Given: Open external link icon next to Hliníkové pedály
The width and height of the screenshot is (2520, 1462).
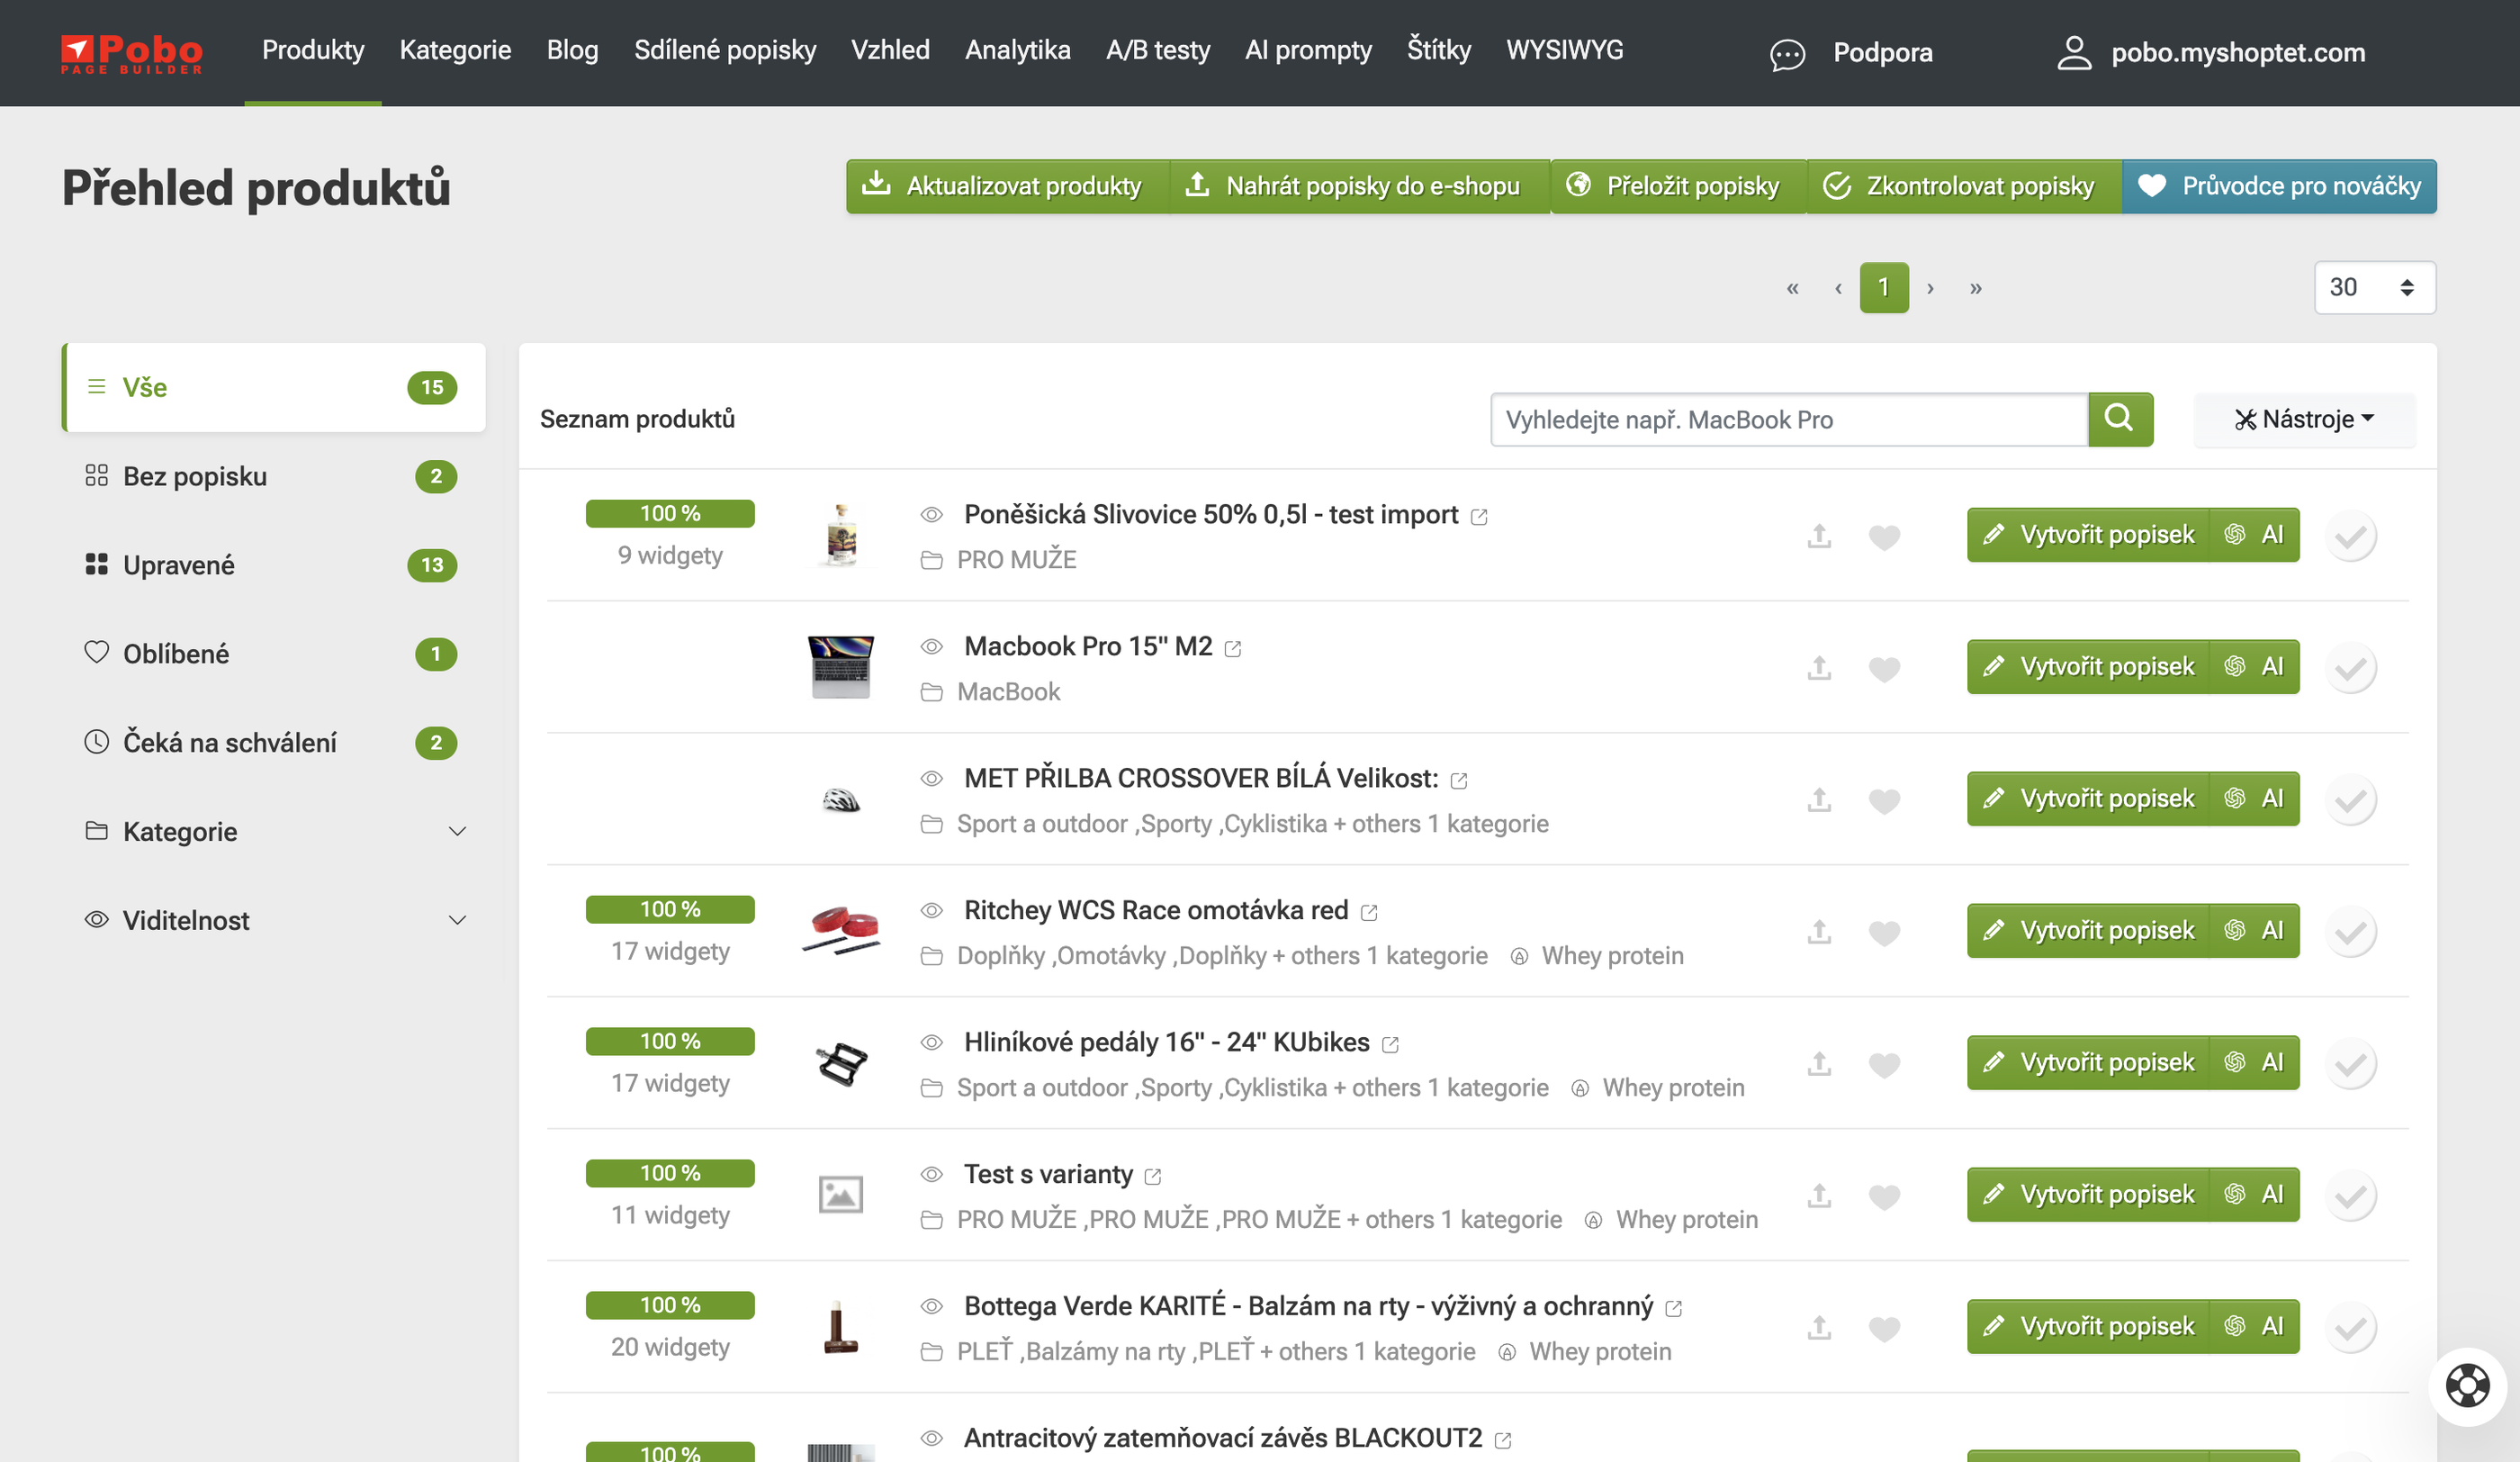Looking at the screenshot, I should [x=1390, y=1045].
